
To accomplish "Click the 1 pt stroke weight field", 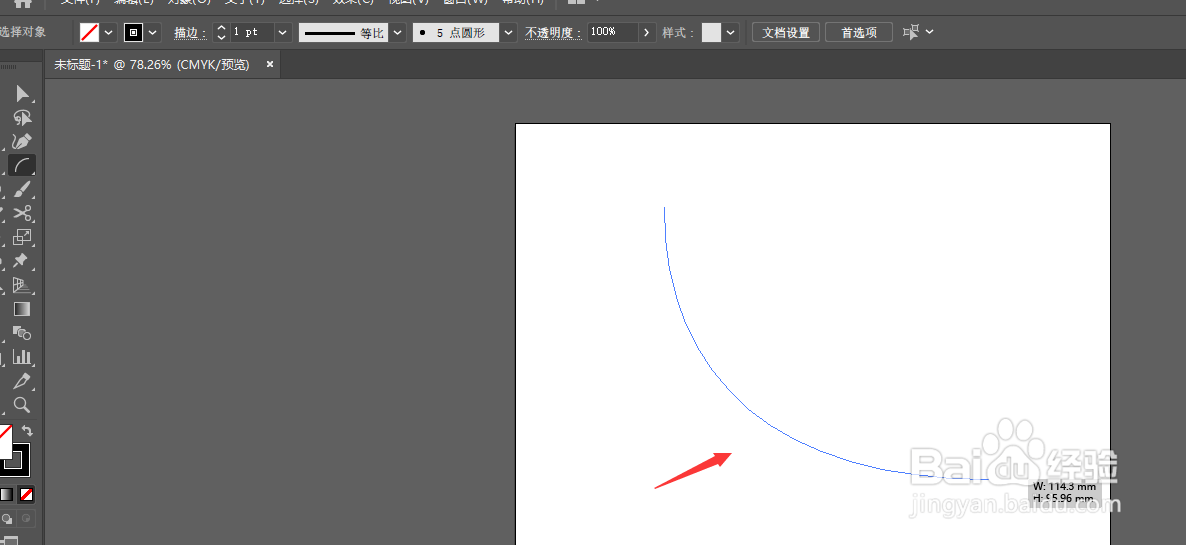I will coord(251,33).
